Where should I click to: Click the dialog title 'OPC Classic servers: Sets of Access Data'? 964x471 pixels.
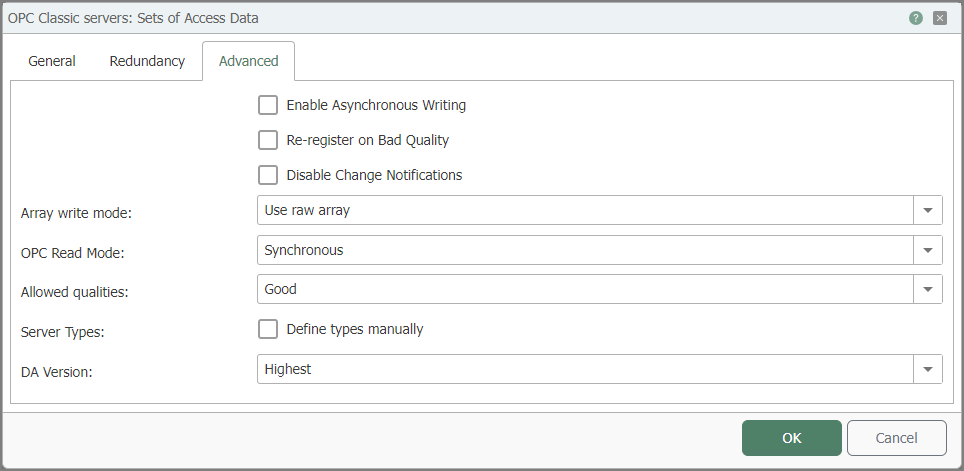pyautogui.click(x=133, y=18)
